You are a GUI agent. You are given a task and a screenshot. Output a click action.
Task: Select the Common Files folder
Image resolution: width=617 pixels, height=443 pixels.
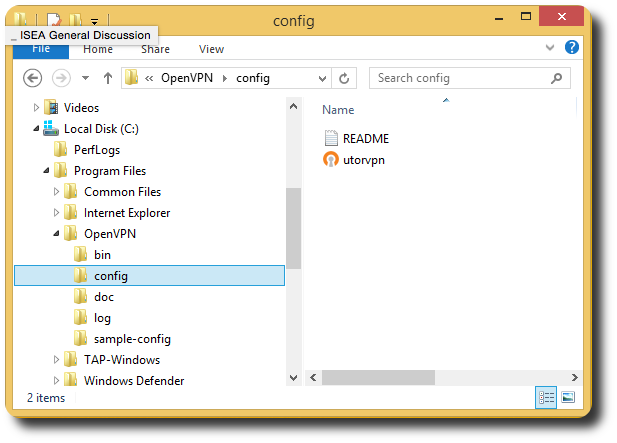click(x=122, y=192)
